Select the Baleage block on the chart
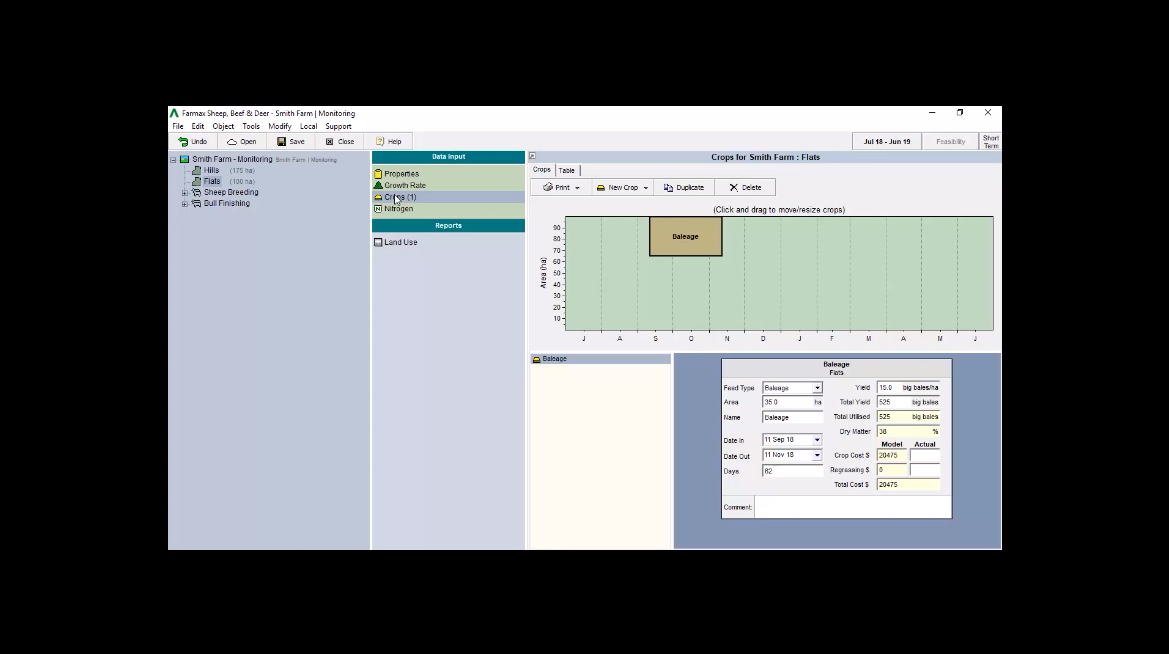Viewport: 1169px width, 654px height. [685, 236]
